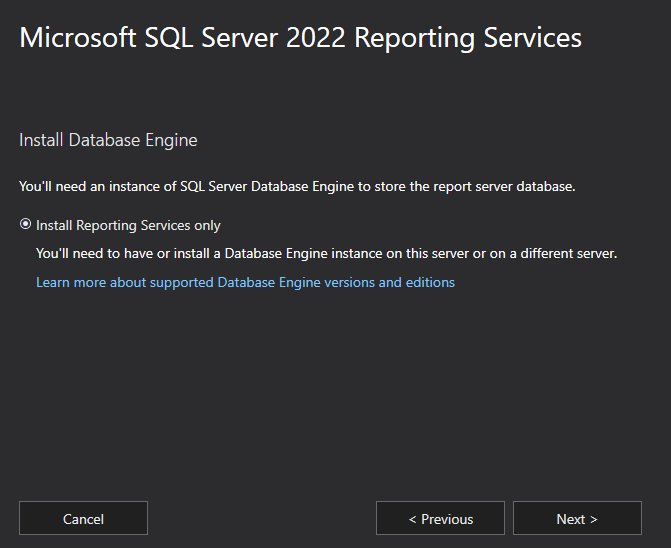Cancel the Reporting Services setup
The width and height of the screenshot is (671, 548).
[83, 518]
